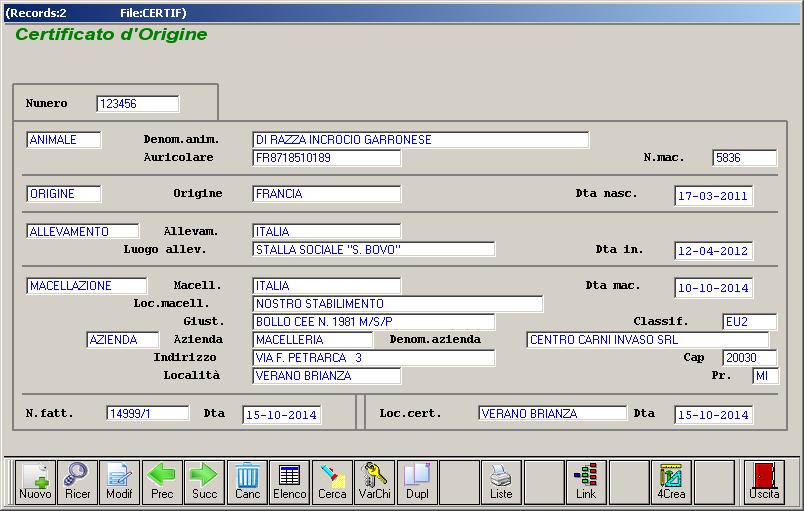Screen dimensions: 804x511
Task: Select Loc.cert. field VERANO BRIANZA
Action: (x=552, y=413)
